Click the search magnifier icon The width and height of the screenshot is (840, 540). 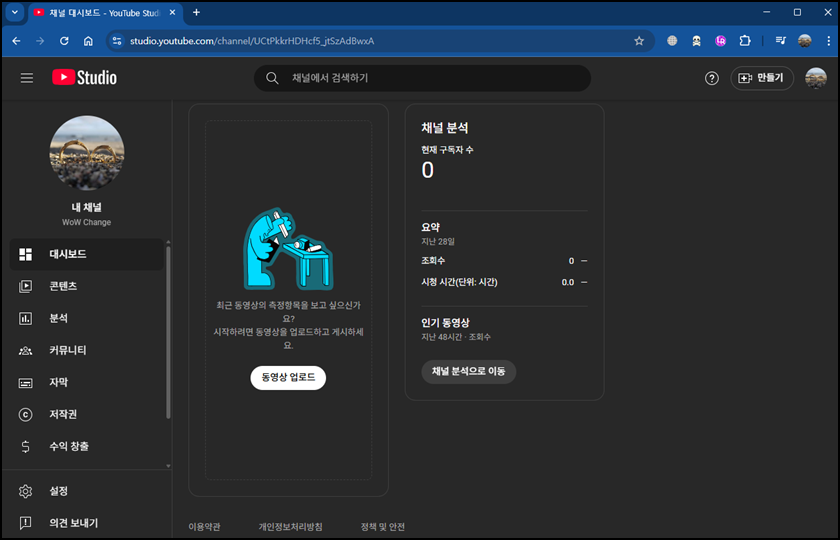(272, 78)
